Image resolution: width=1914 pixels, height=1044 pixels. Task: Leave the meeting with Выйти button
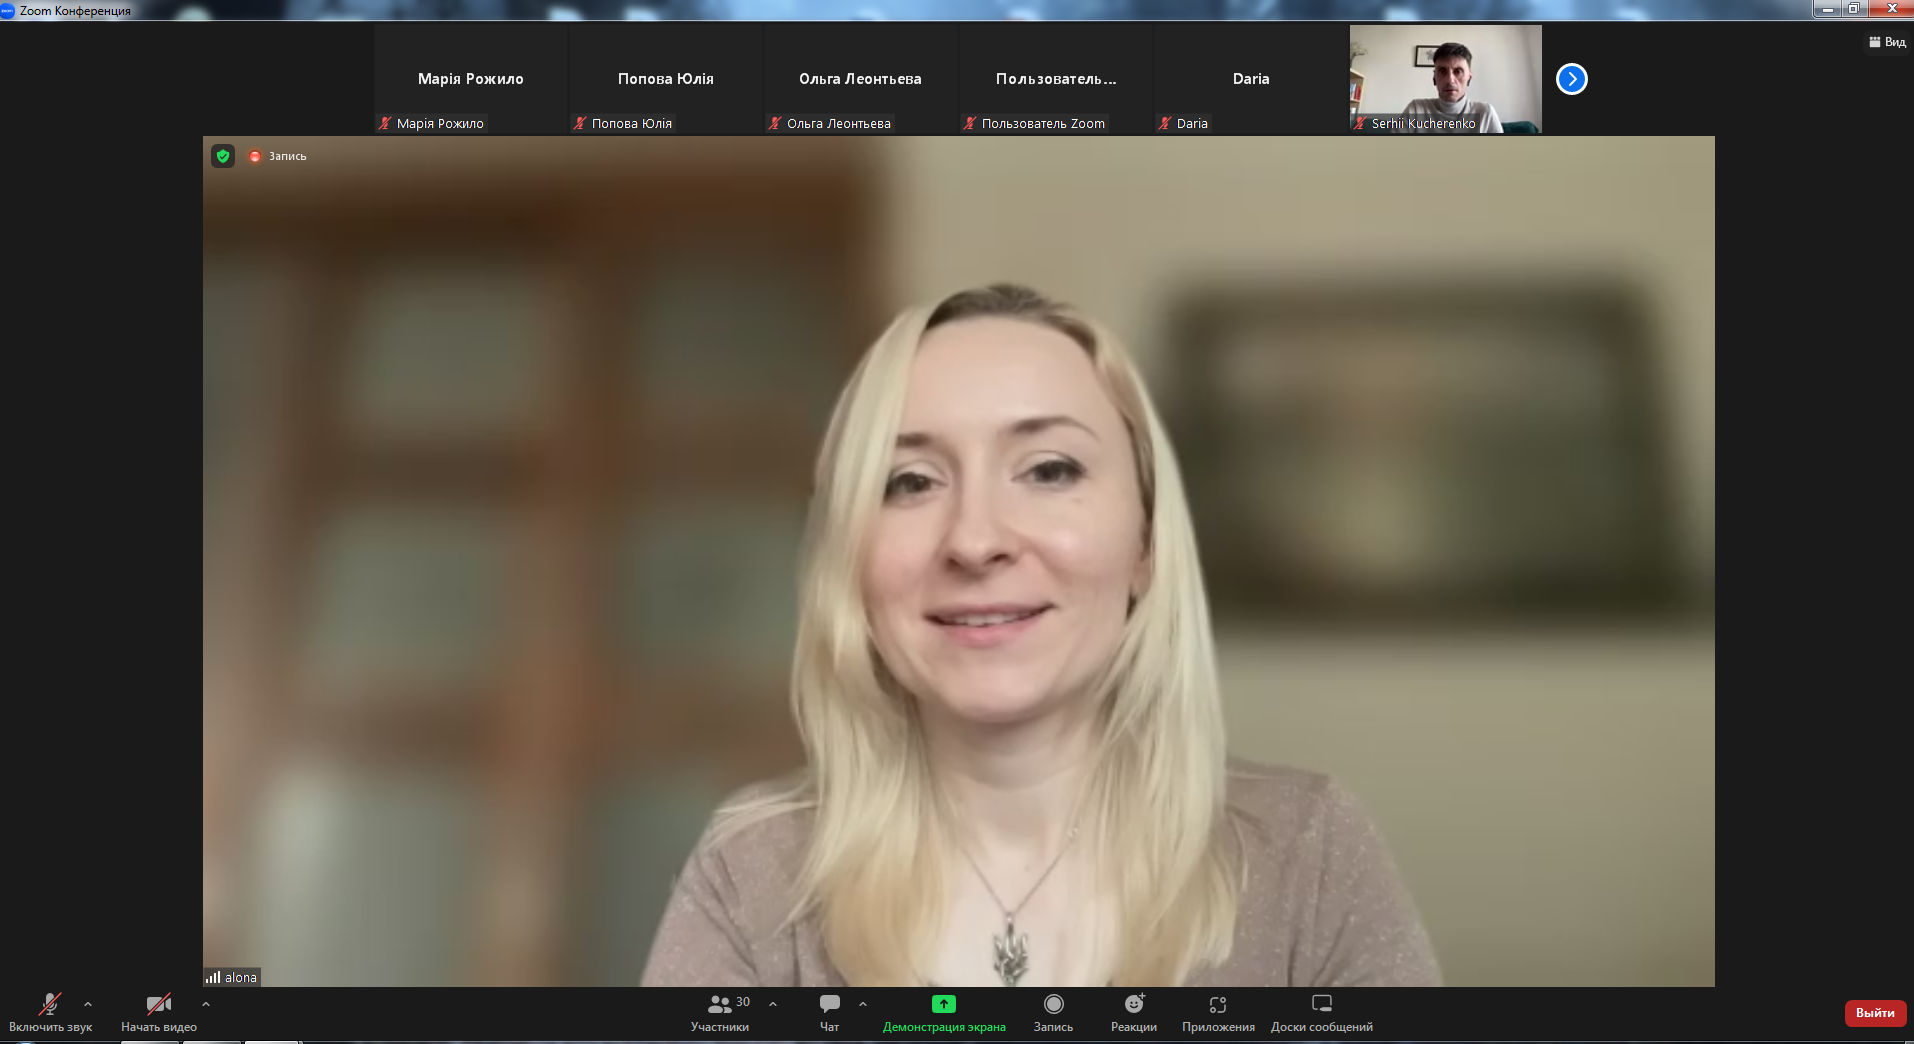[x=1875, y=1013]
